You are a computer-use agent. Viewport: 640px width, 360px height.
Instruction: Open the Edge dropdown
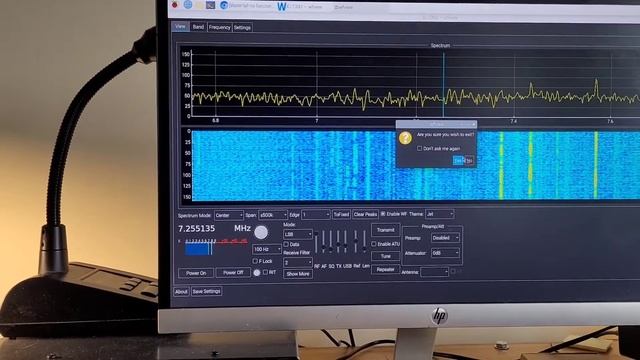coord(316,214)
